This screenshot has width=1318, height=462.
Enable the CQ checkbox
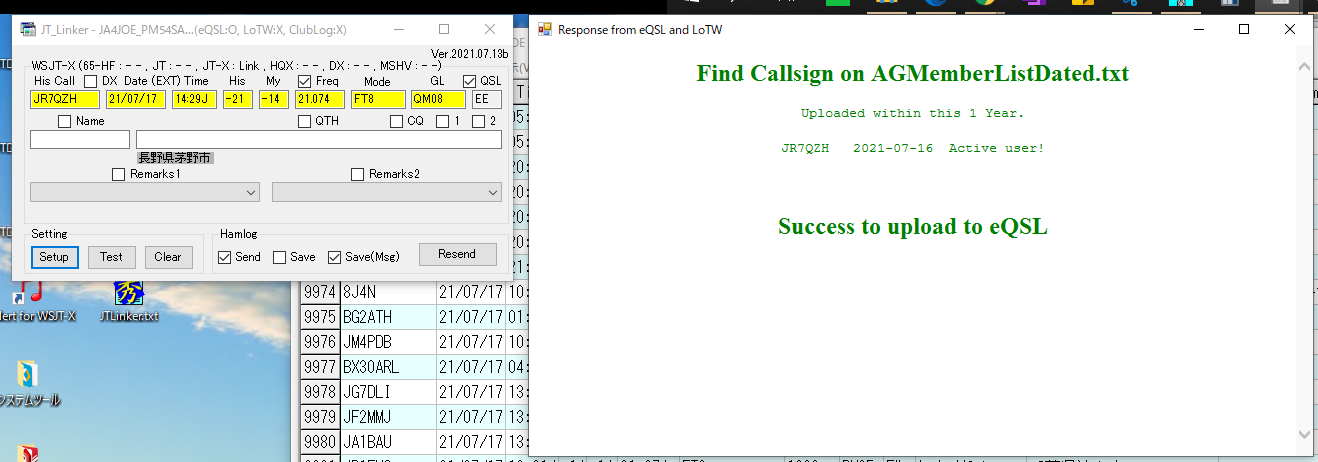396,121
